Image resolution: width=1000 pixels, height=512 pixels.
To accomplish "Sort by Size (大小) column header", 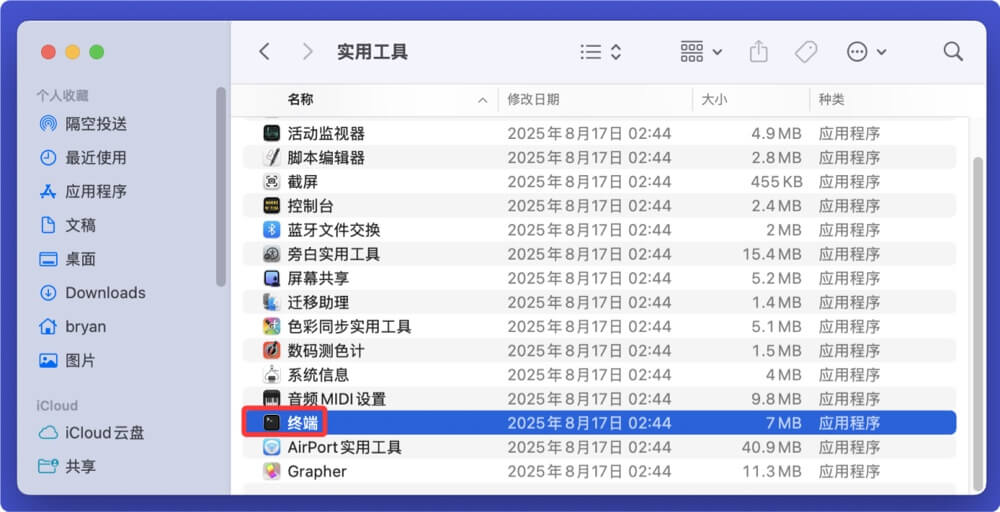I will [x=714, y=99].
